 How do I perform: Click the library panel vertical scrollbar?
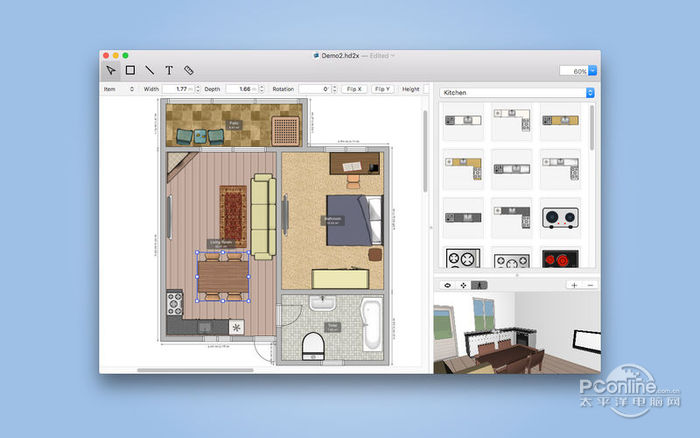click(592, 128)
